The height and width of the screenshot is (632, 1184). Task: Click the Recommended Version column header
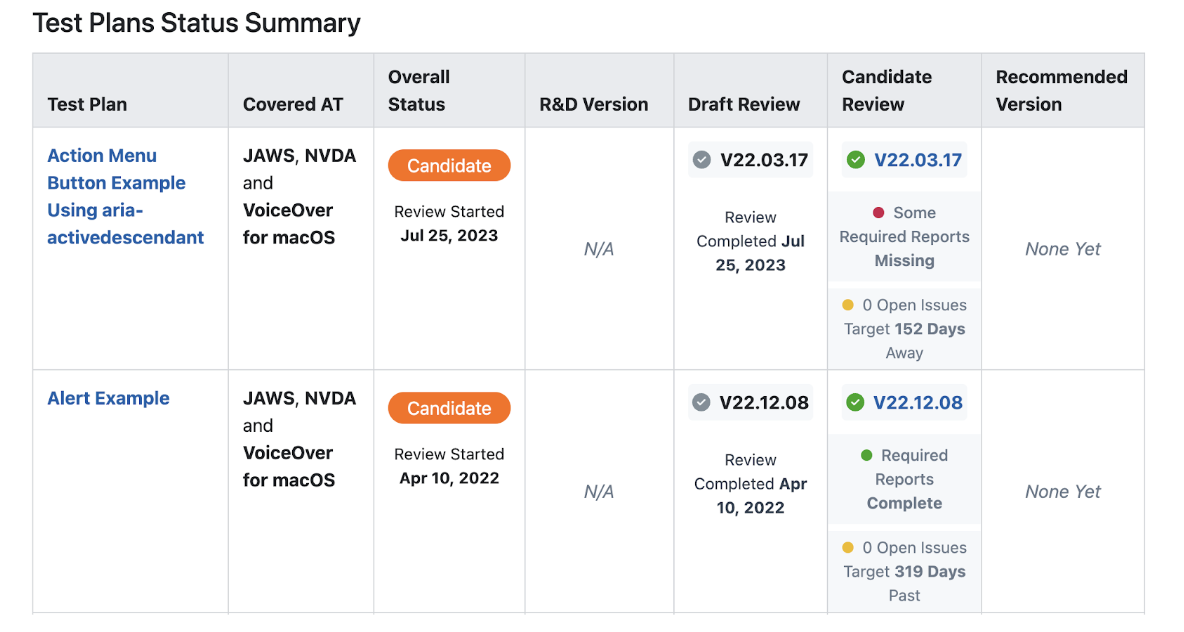click(1061, 91)
